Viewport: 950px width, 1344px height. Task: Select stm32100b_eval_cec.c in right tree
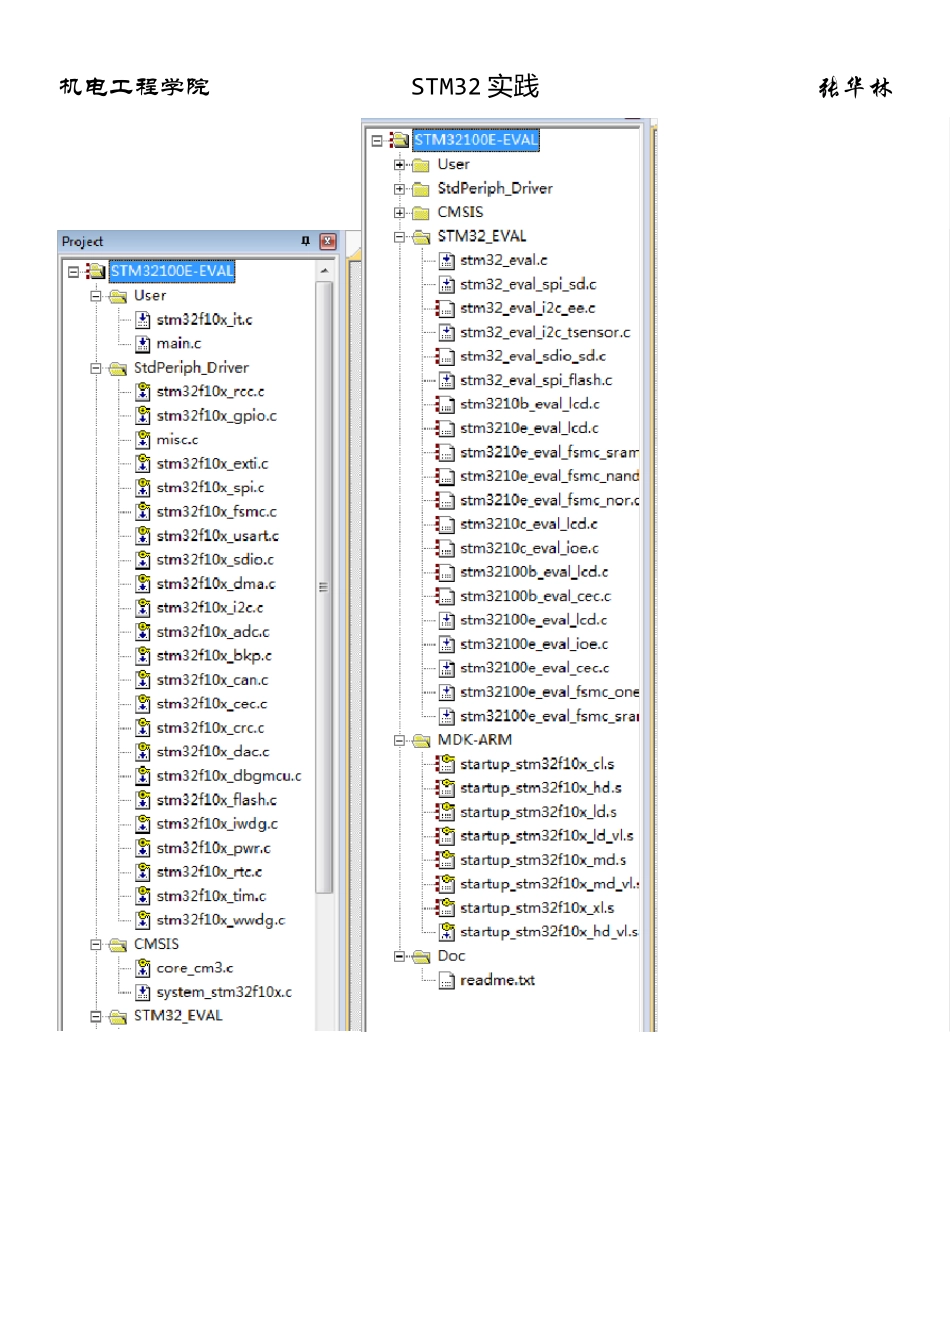(x=535, y=596)
